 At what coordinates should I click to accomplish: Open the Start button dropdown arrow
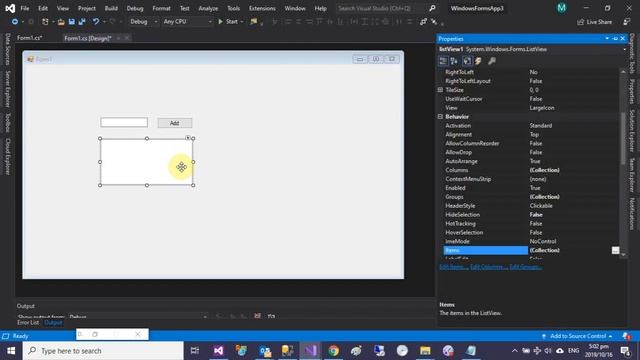coord(242,22)
